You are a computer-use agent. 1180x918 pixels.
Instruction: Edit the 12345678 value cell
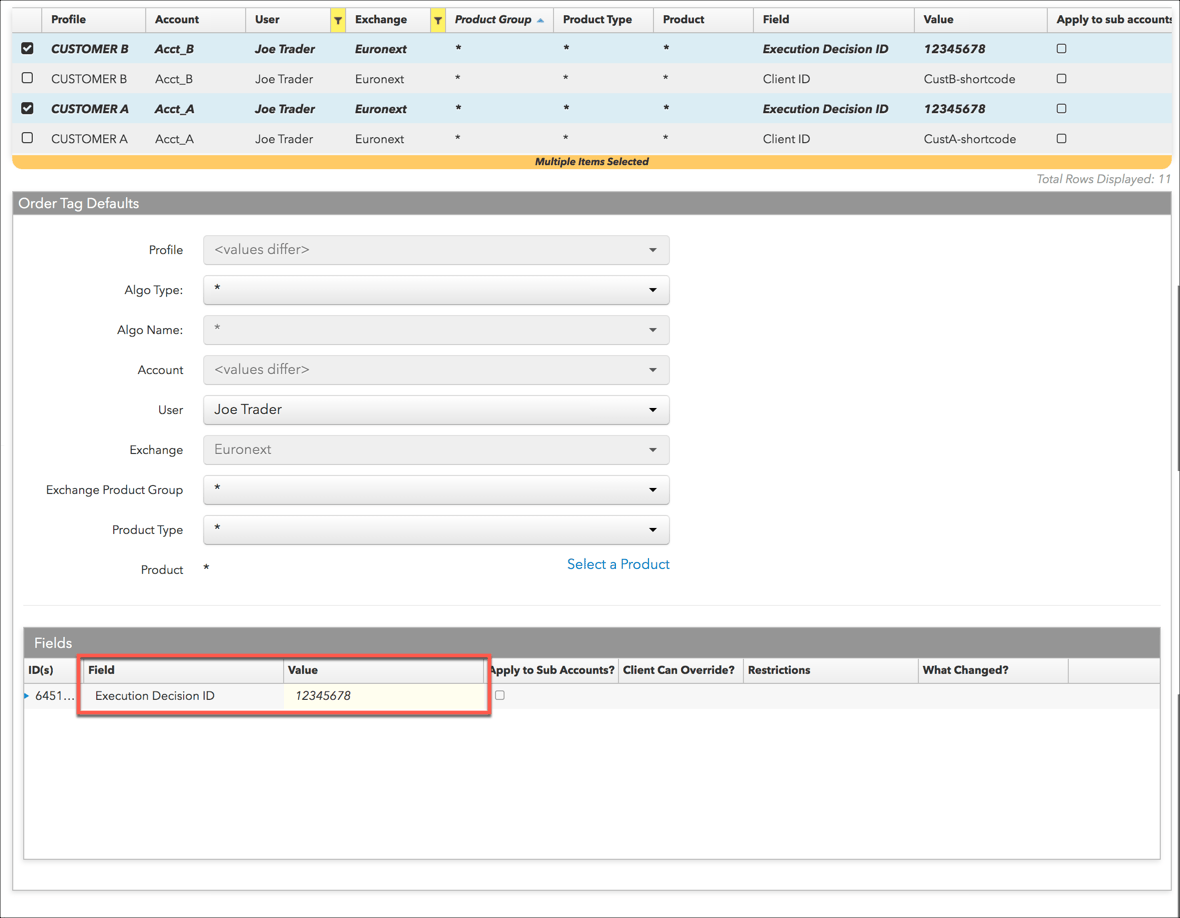tap(384, 696)
